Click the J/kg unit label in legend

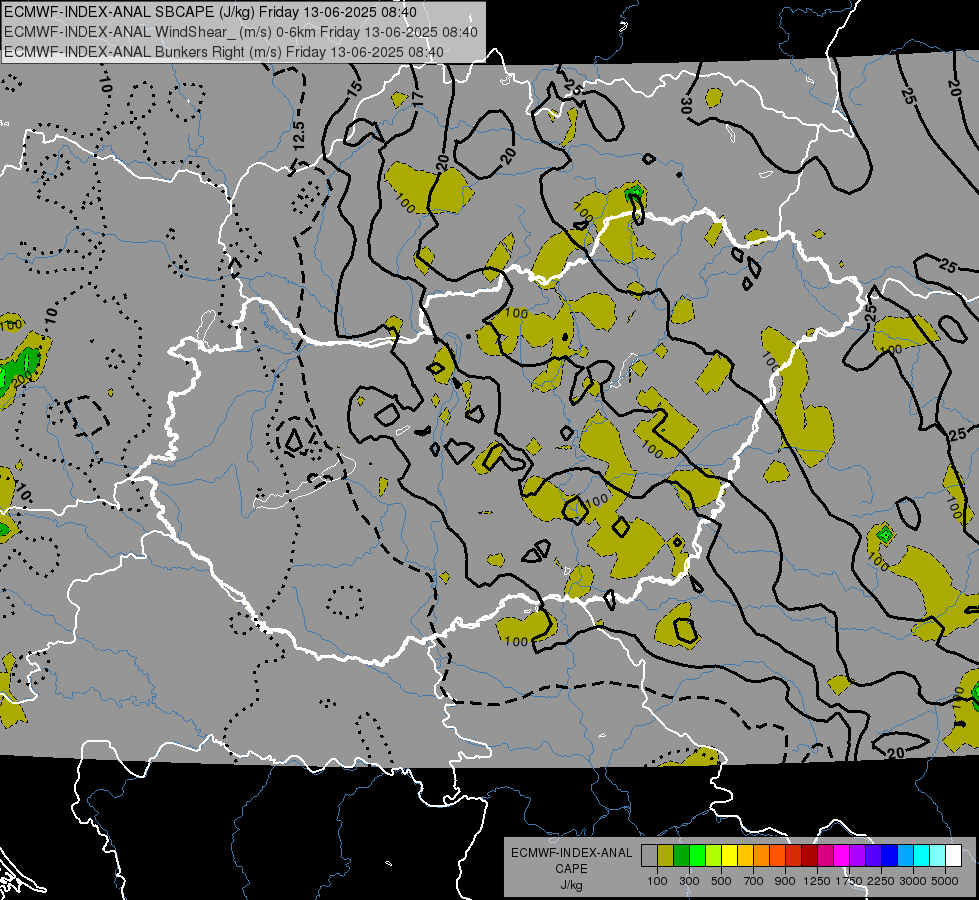(572, 885)
